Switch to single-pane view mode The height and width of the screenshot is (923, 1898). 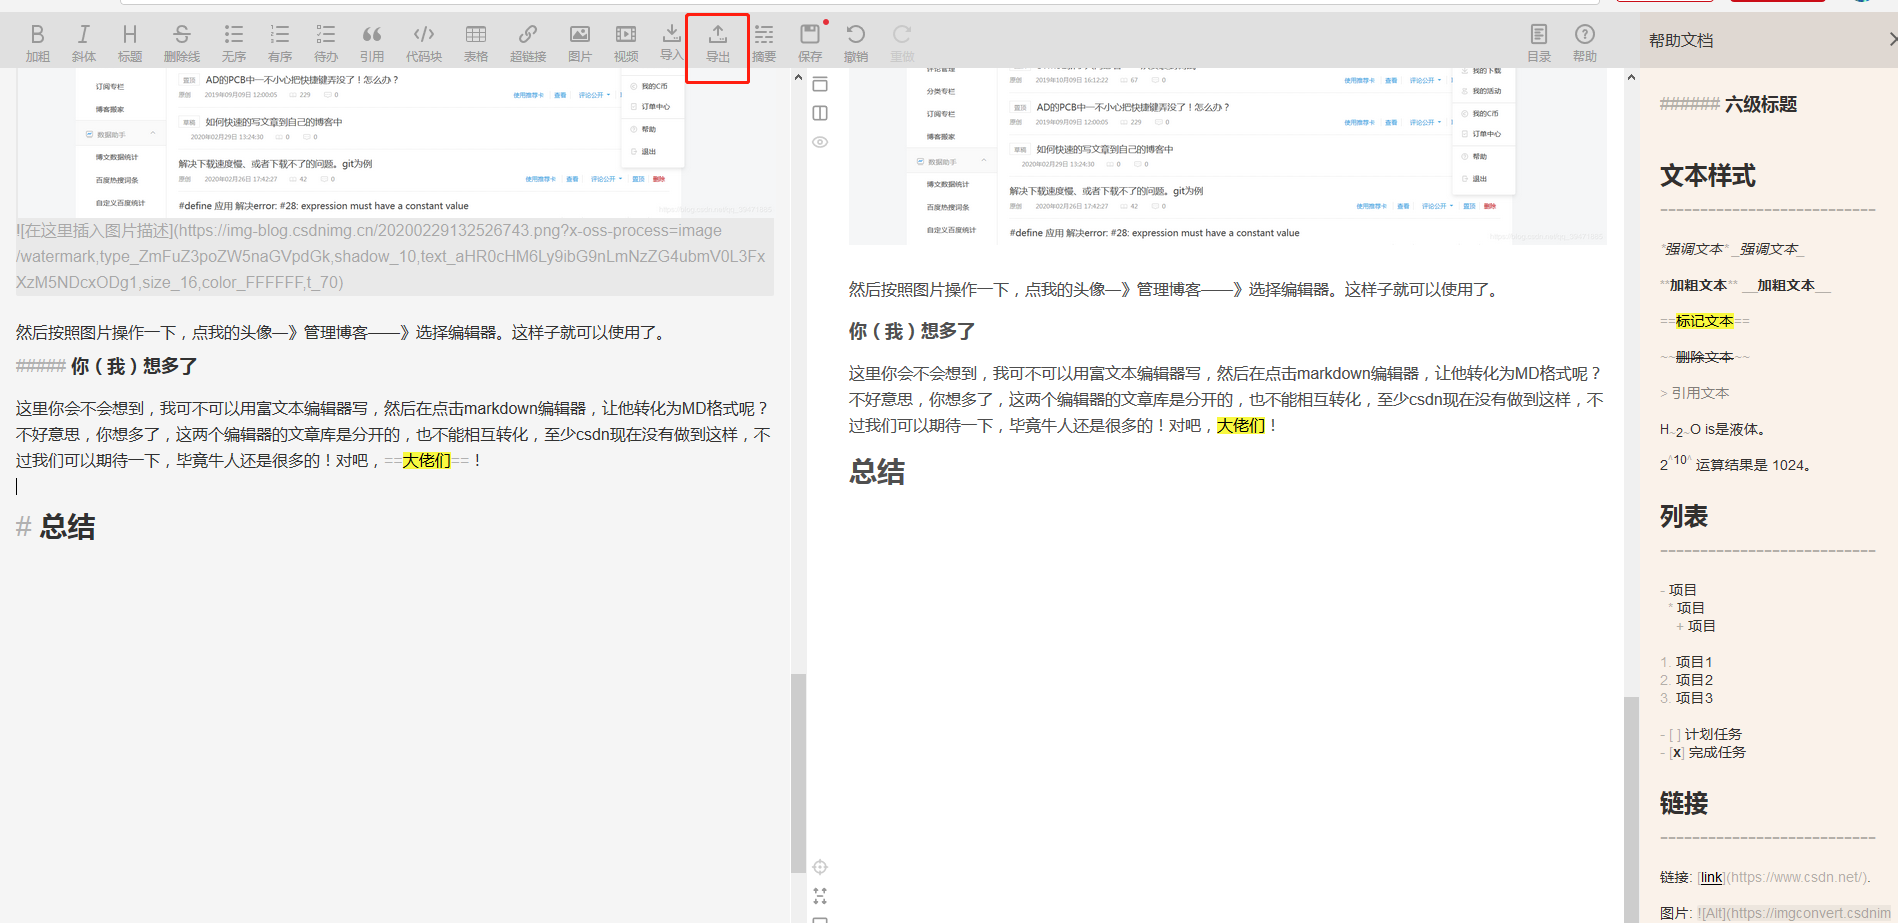pos(820,84)
